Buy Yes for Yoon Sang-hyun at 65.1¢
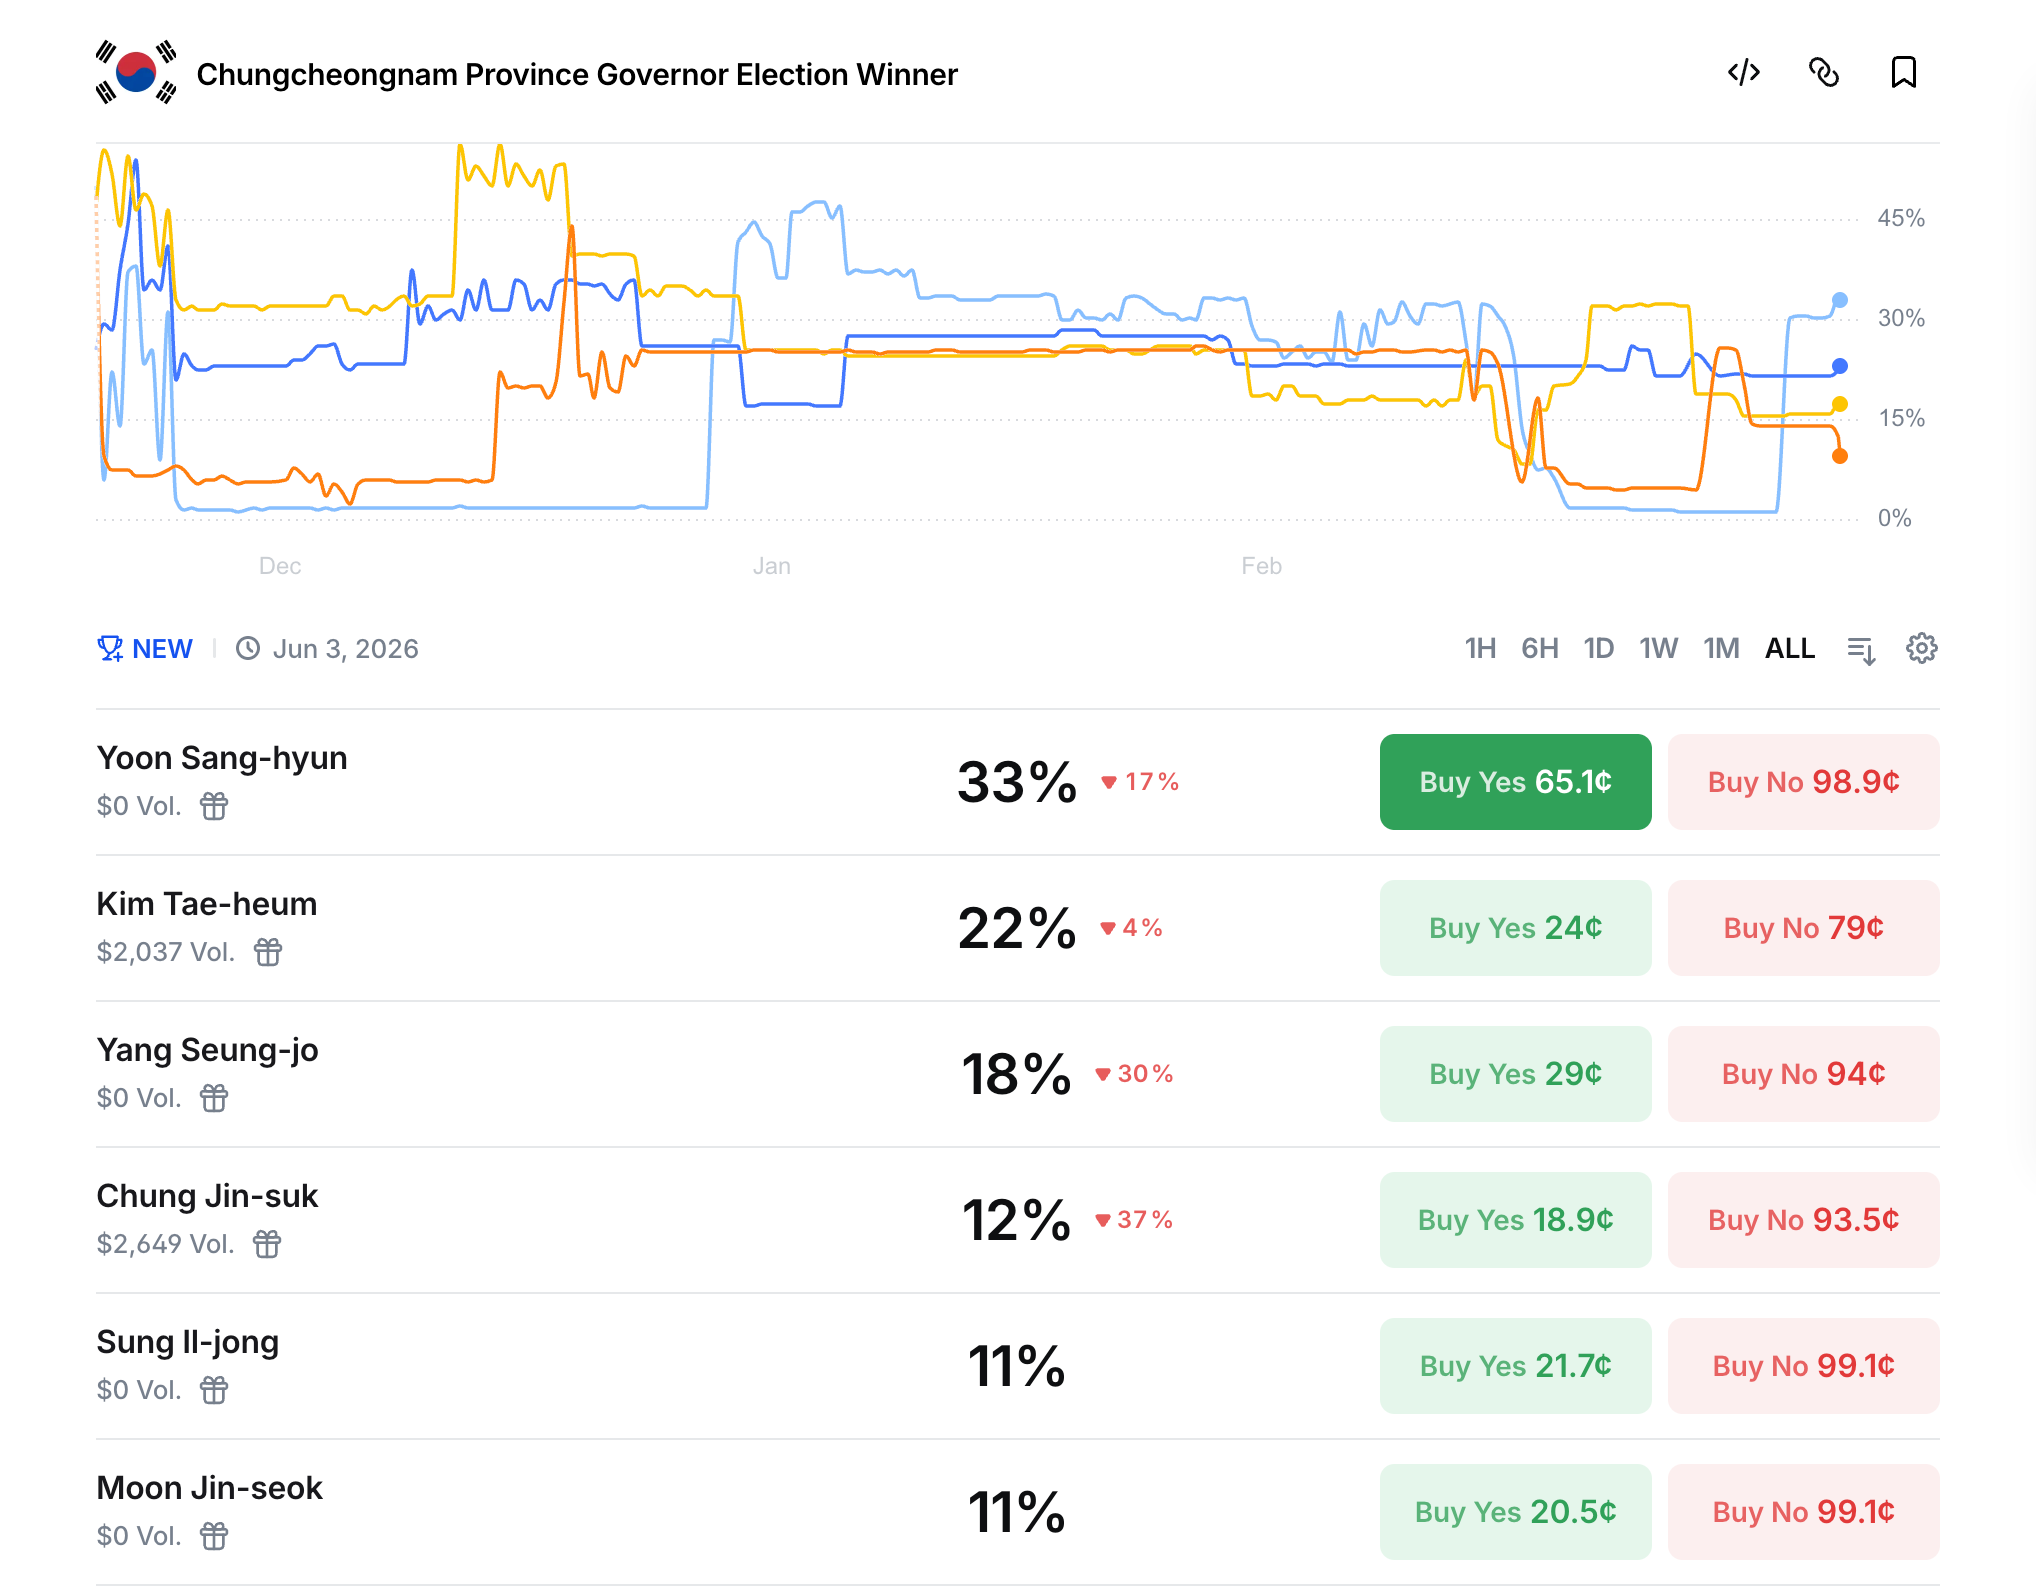 (x=1515, y=782)
